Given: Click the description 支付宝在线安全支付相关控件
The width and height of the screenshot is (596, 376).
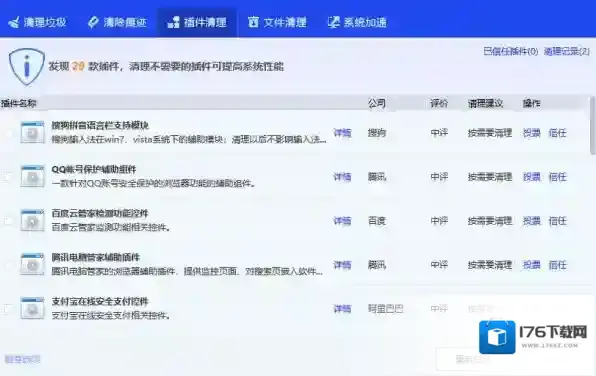Looking at the screenshot, I should click(x=111, y=315).
